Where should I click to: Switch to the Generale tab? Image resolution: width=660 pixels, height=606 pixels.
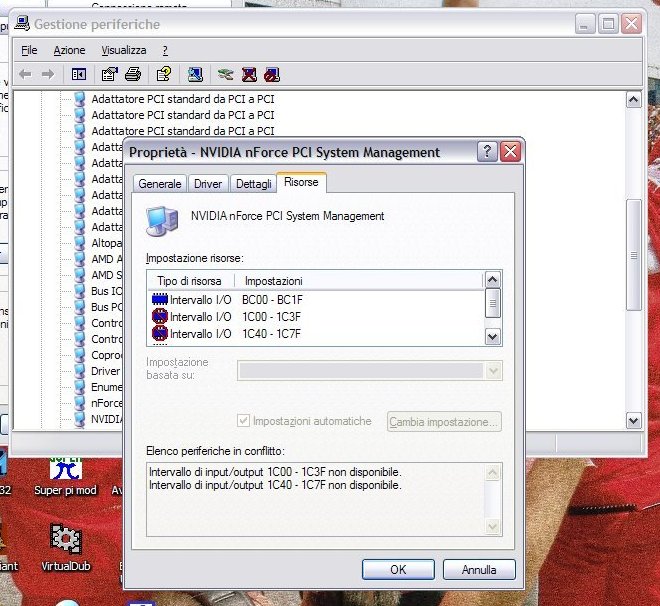click(160, 184)
